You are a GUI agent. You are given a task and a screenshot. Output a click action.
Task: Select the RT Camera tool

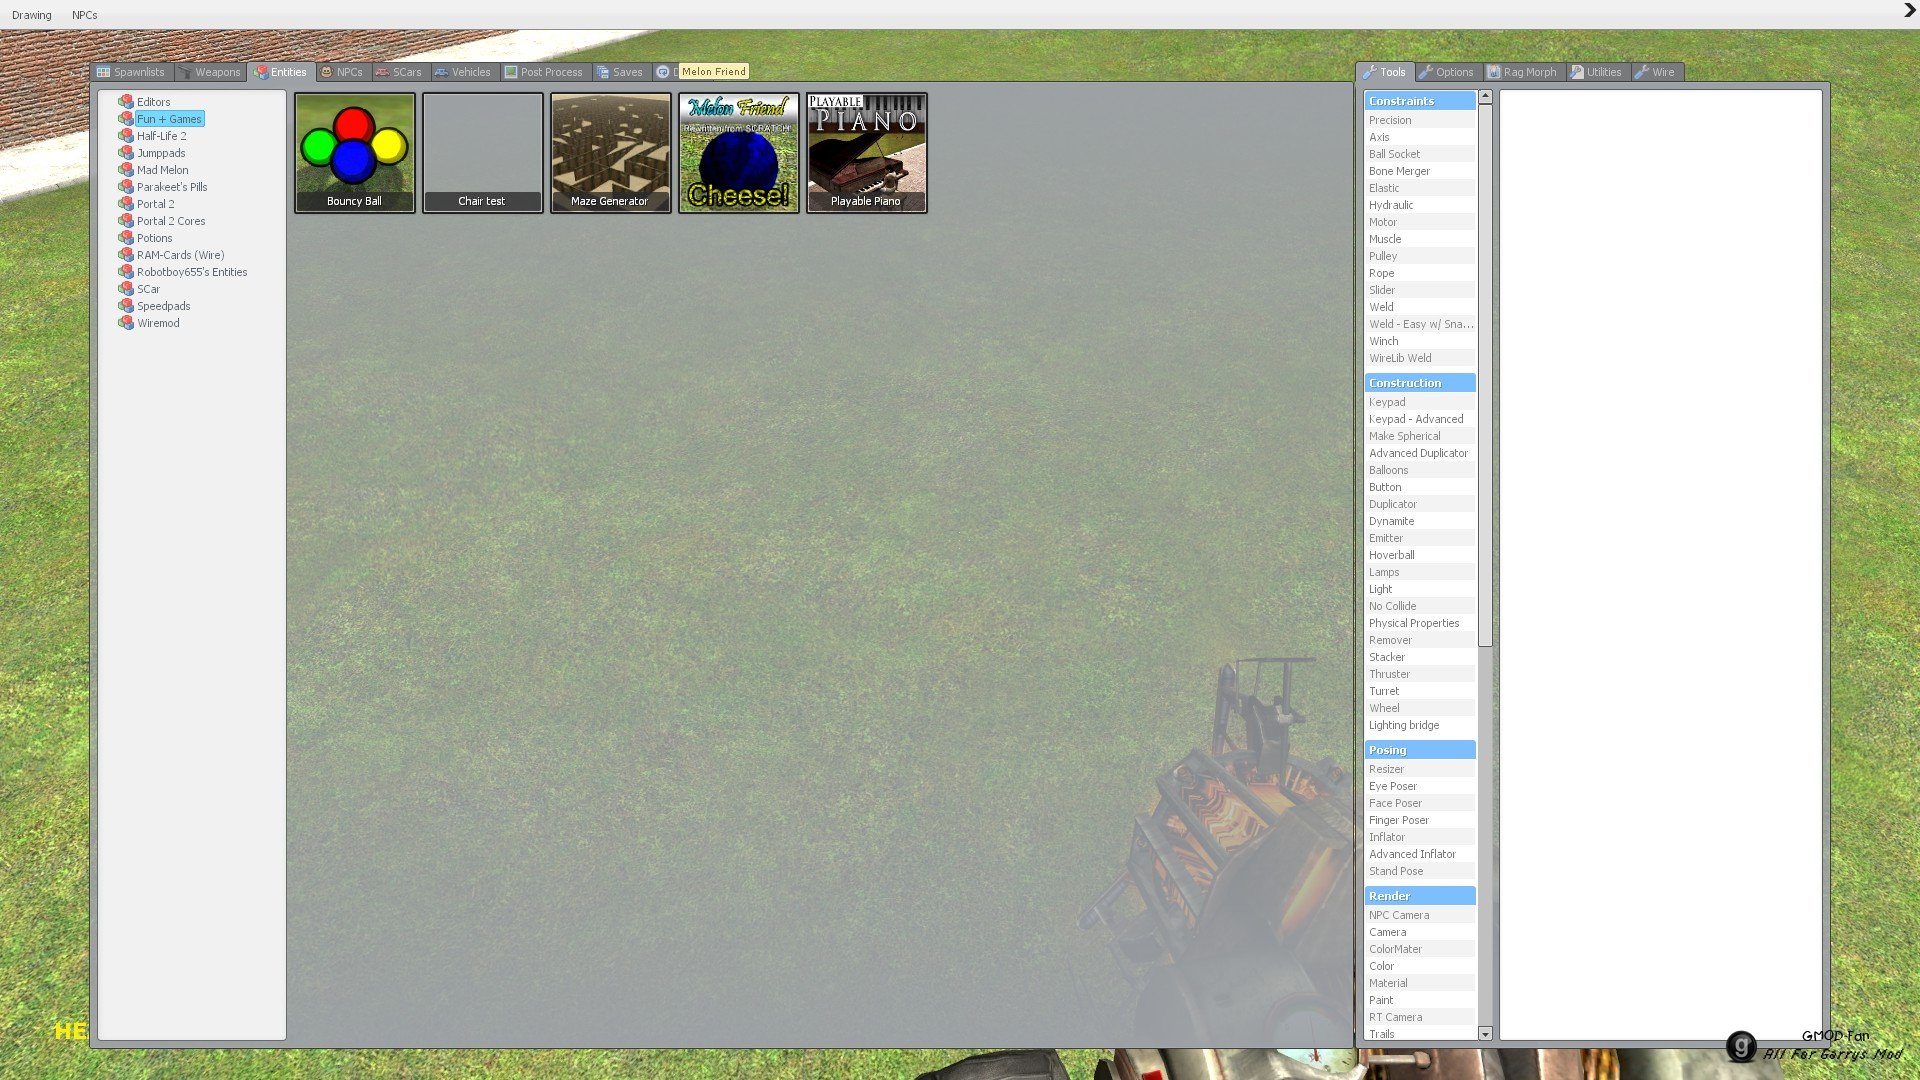1420,1017
